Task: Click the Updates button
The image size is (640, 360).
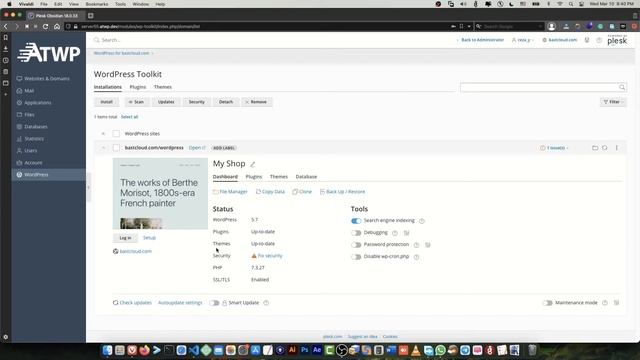Action: click(x=166, y=102)
